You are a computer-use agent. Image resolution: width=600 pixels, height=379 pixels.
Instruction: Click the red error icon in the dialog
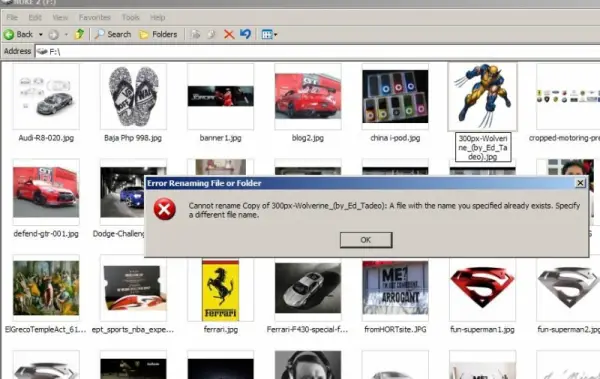point(165,209)
